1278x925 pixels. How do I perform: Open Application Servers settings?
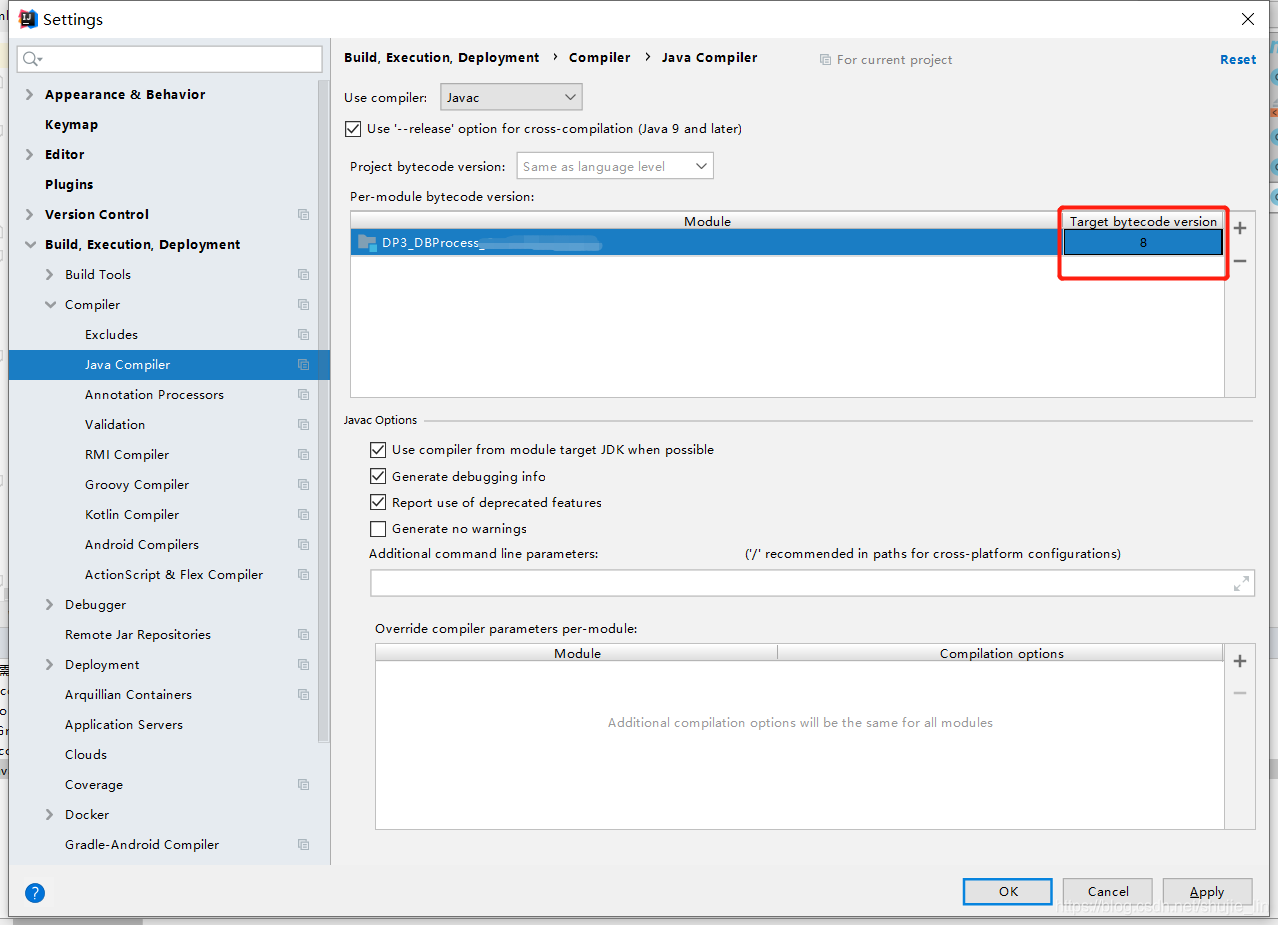pos(124,724)
